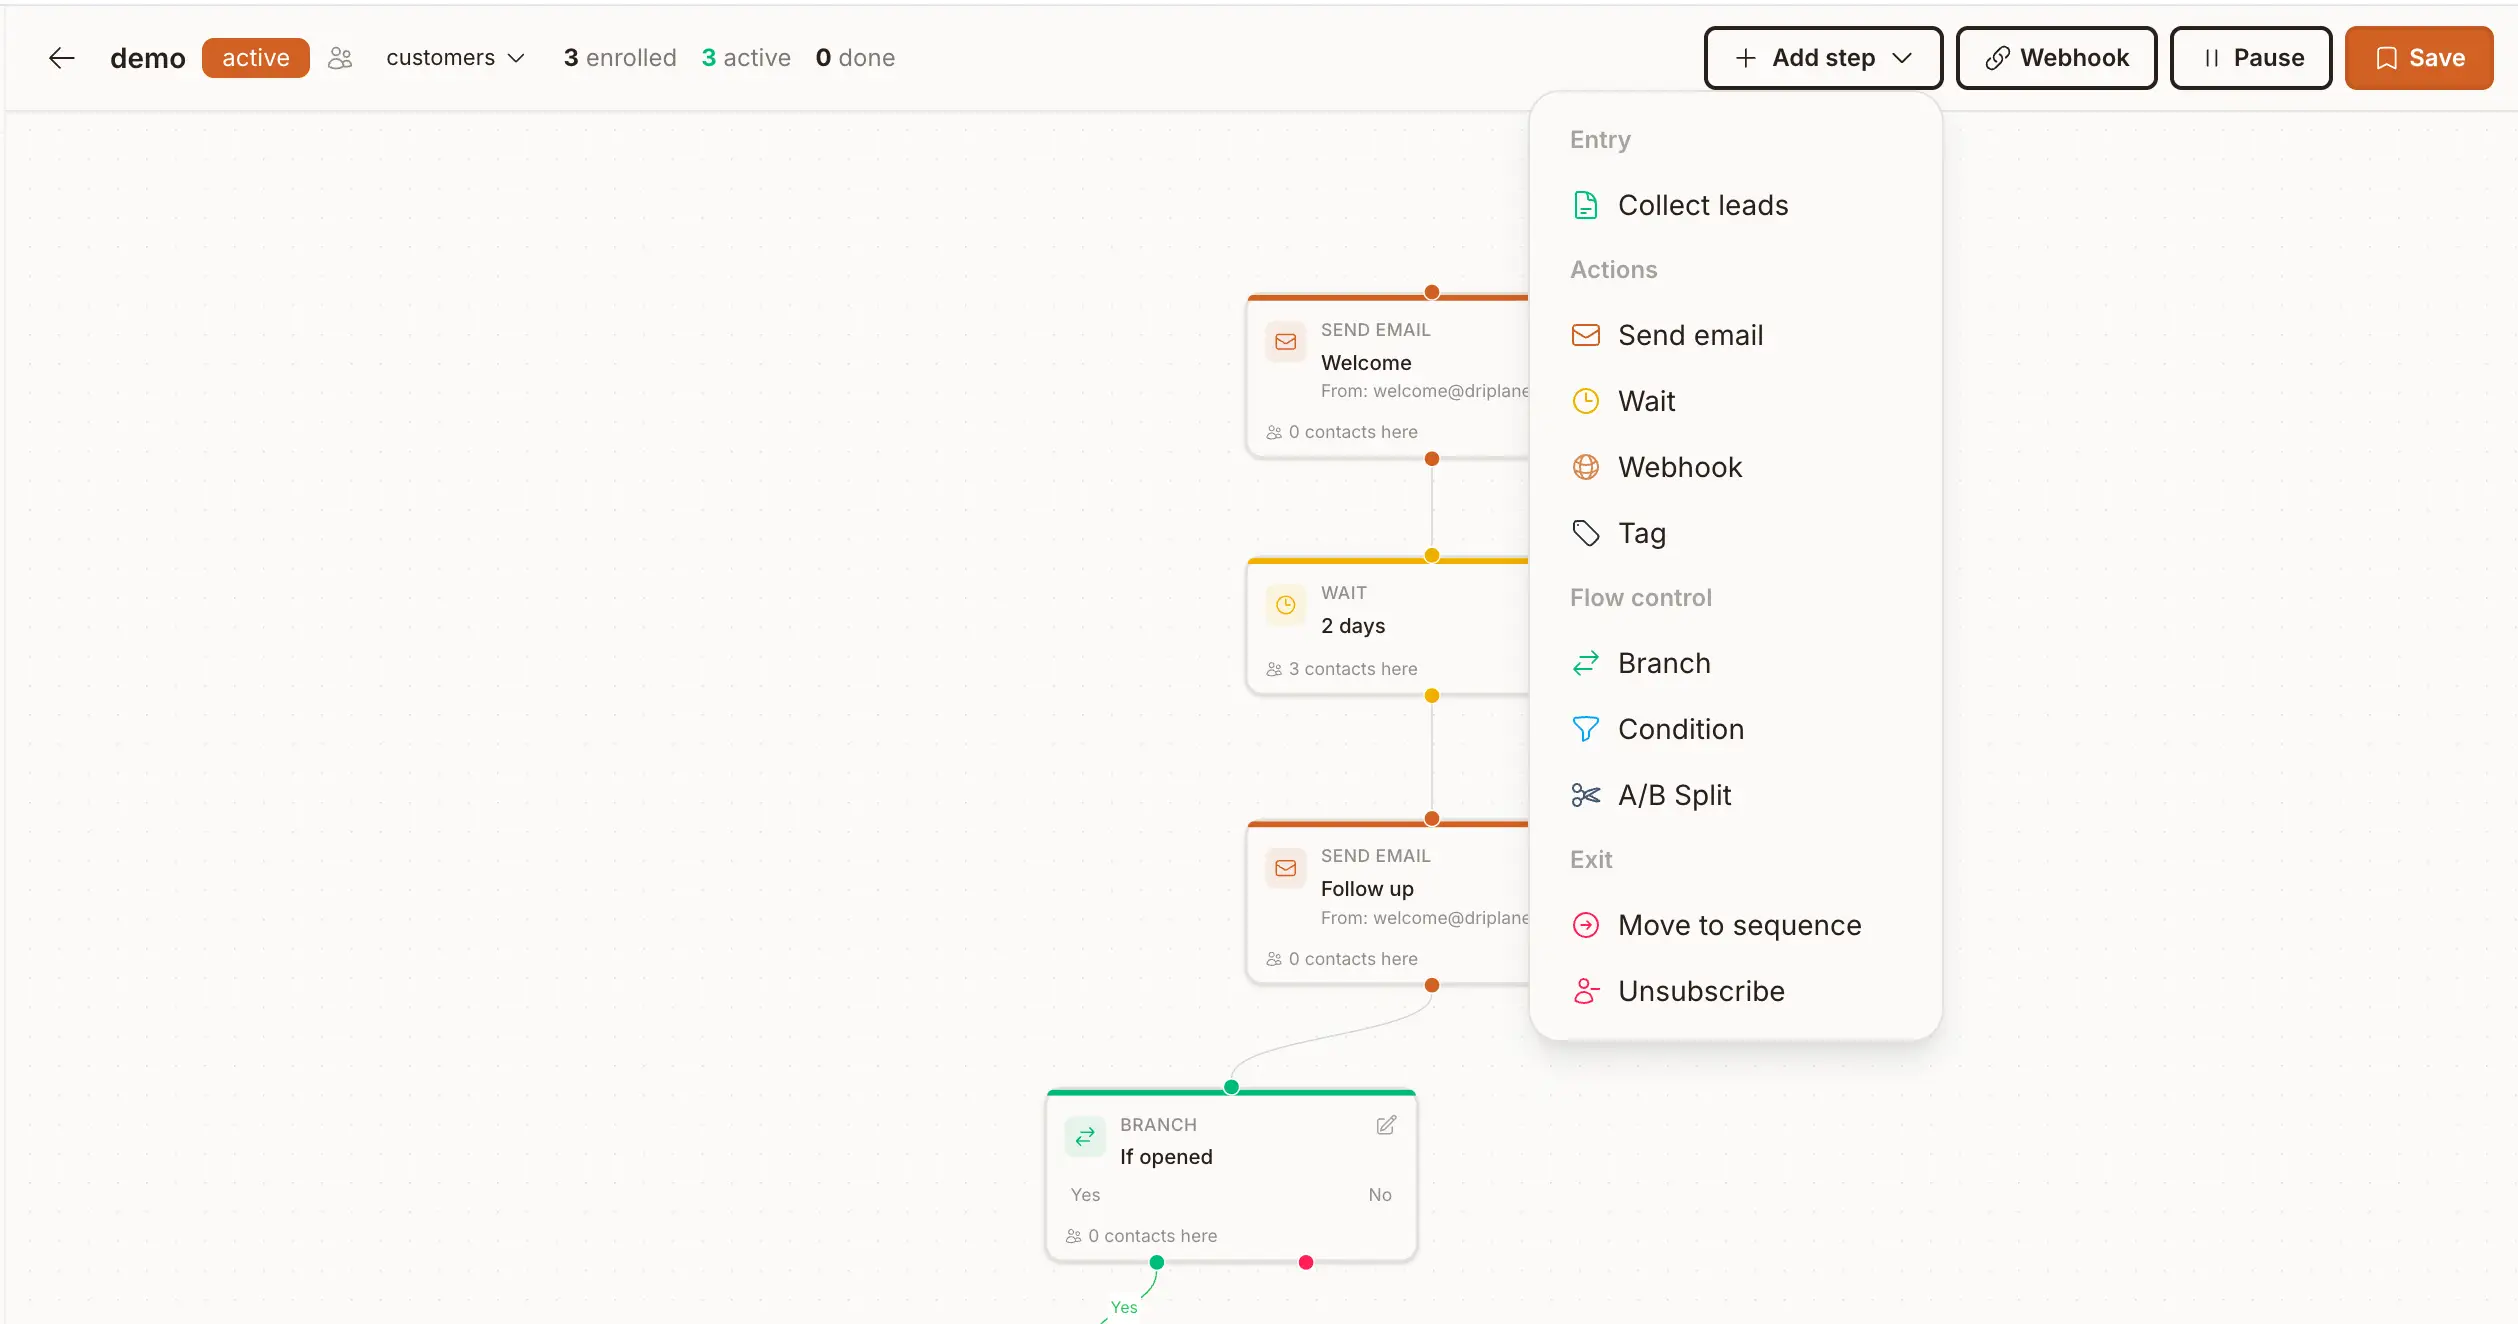
Task: Click the Follow up email envelope icon
Action: coord(1285,868)
